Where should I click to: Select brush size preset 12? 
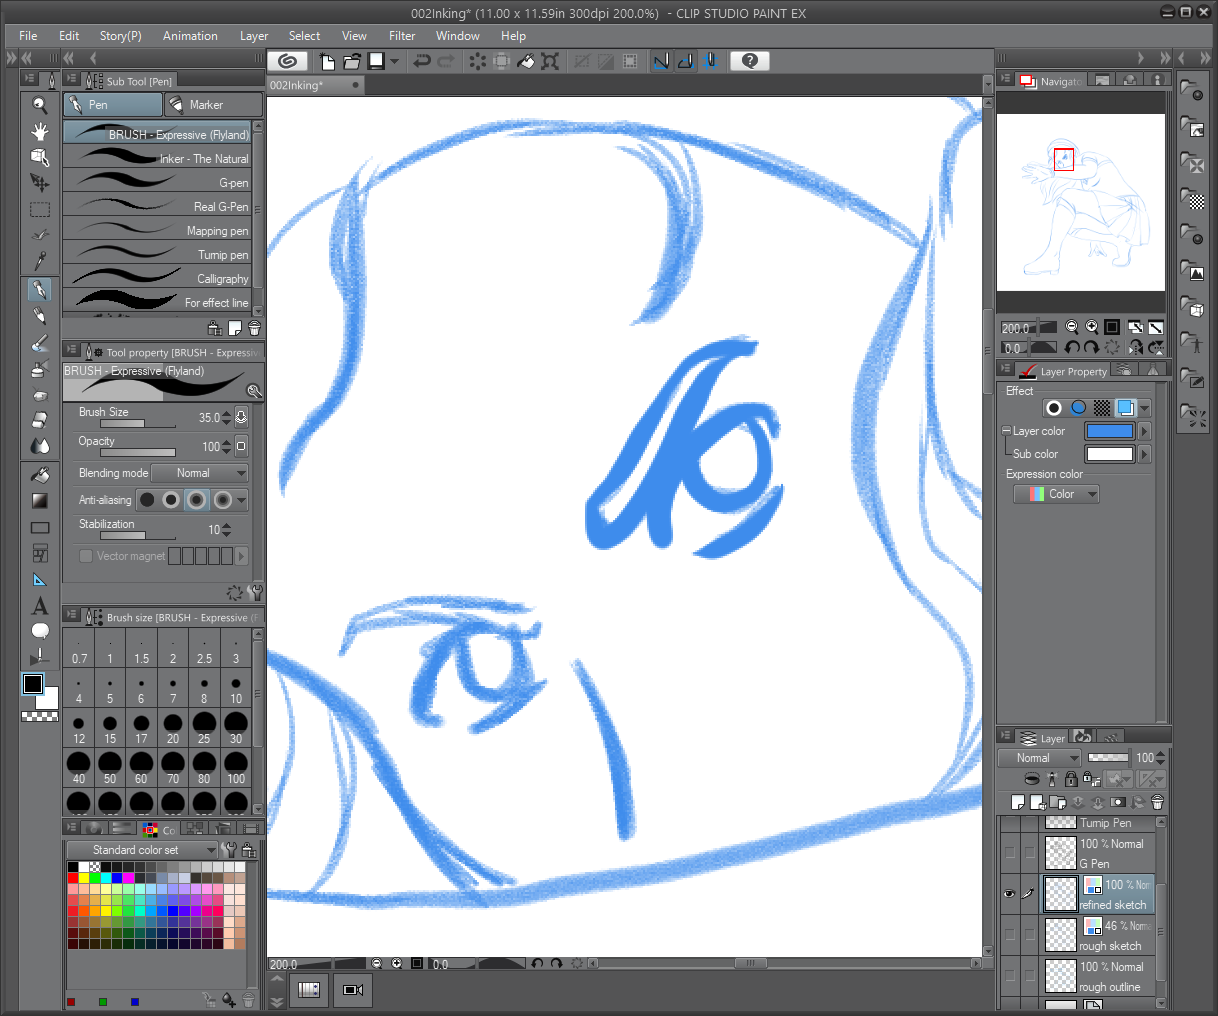pos(79,729)
